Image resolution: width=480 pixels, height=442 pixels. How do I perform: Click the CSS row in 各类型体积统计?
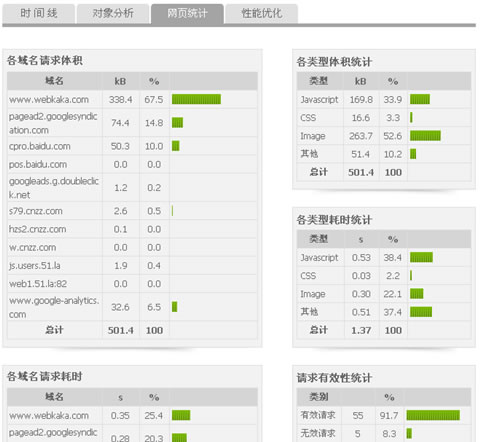pos(384,118)
